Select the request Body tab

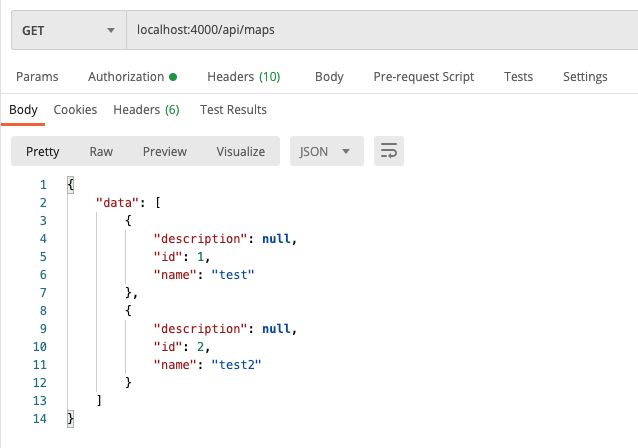329,77
